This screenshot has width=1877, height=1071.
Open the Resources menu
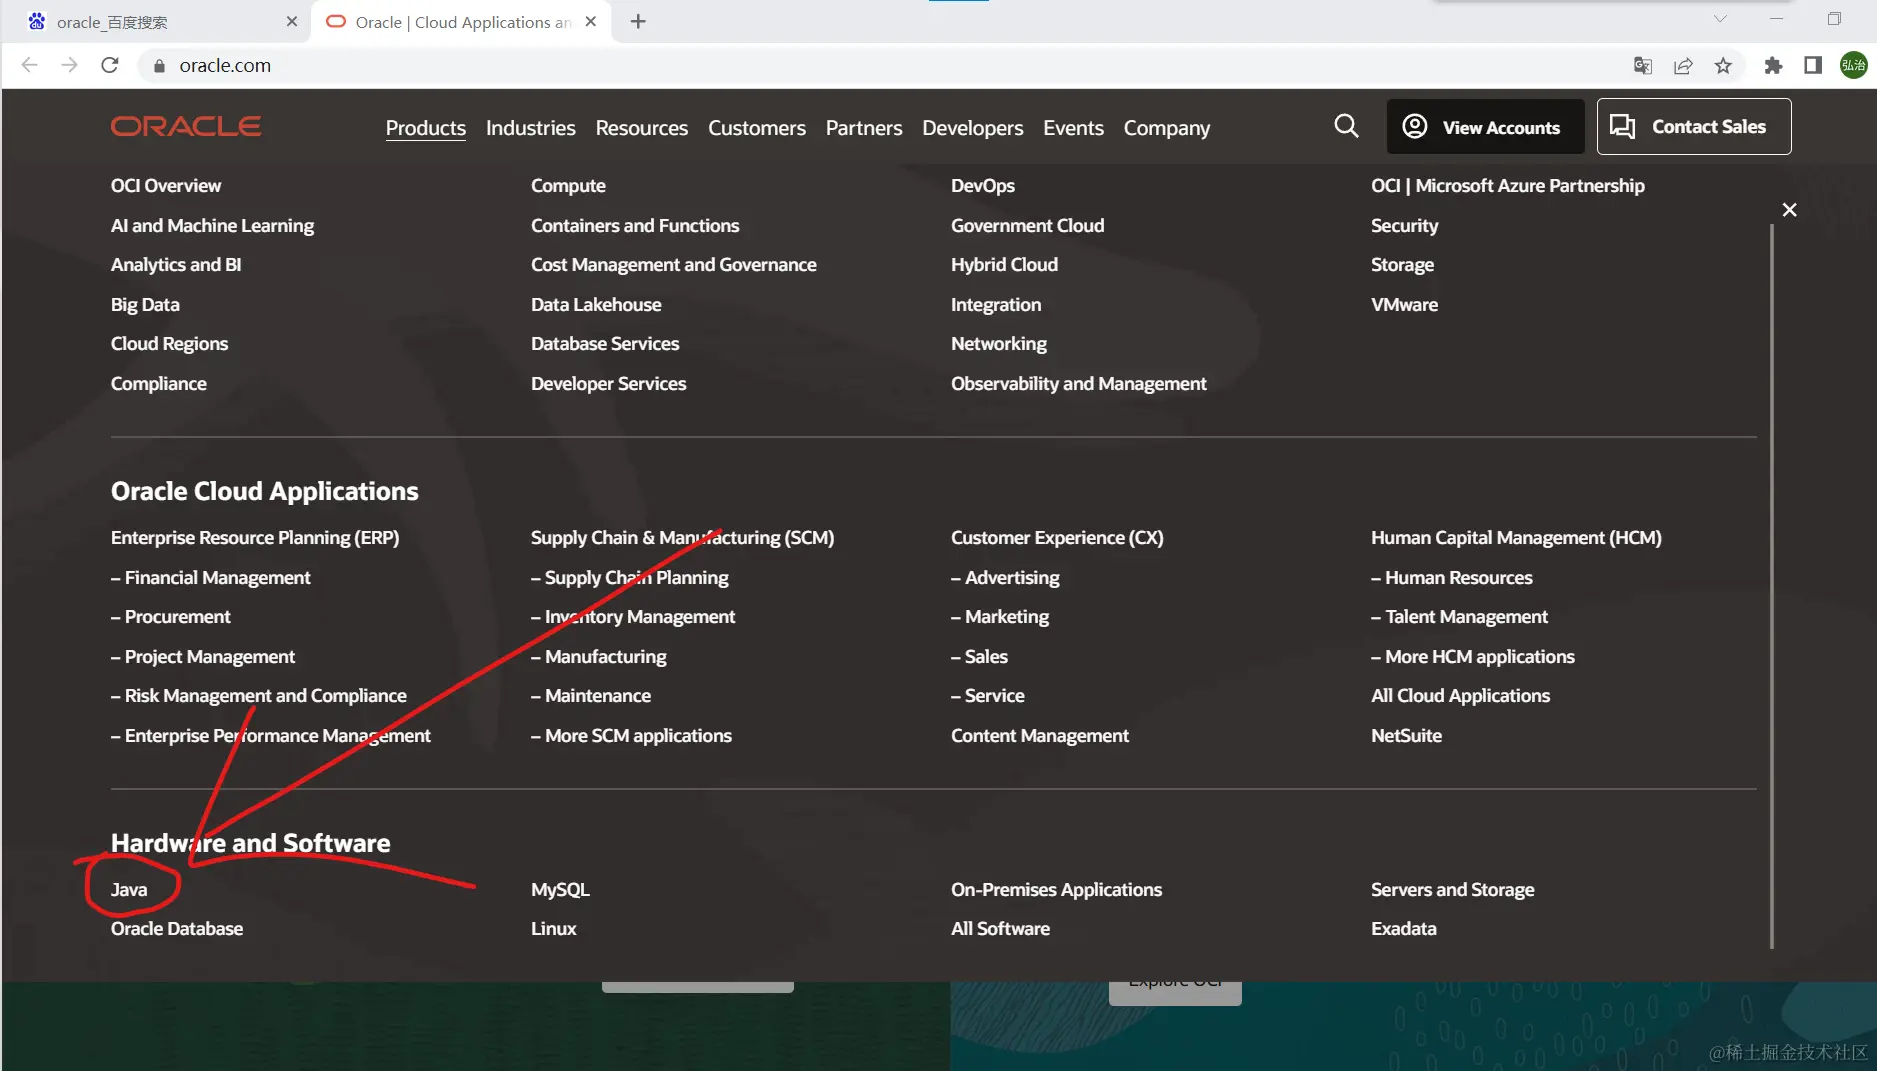641,128
